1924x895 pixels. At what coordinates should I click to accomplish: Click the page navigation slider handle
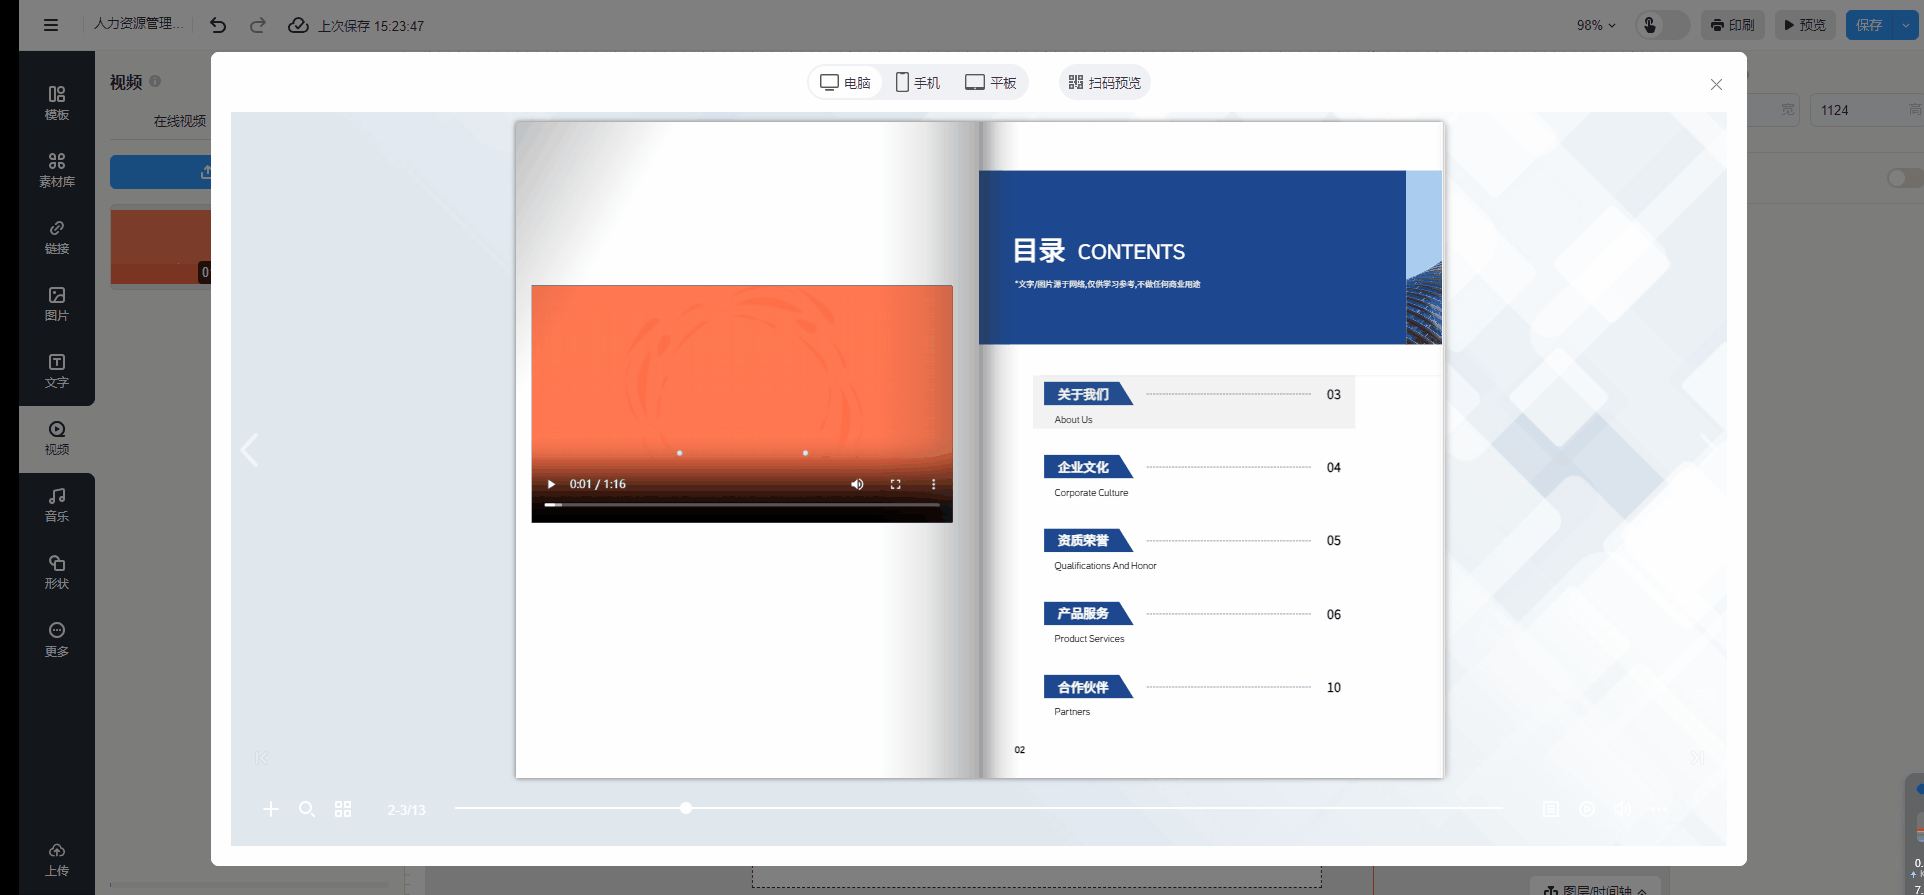[686, 808]
